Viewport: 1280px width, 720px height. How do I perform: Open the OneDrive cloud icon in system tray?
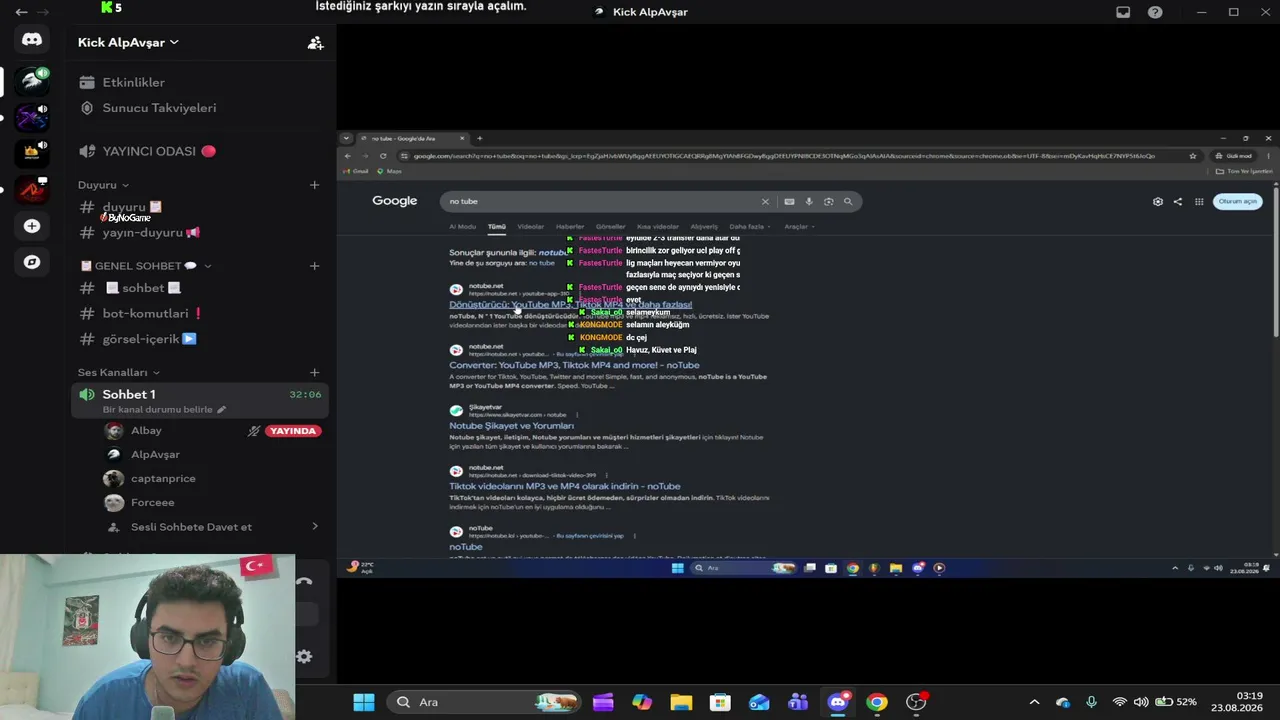coord(1063,702)
